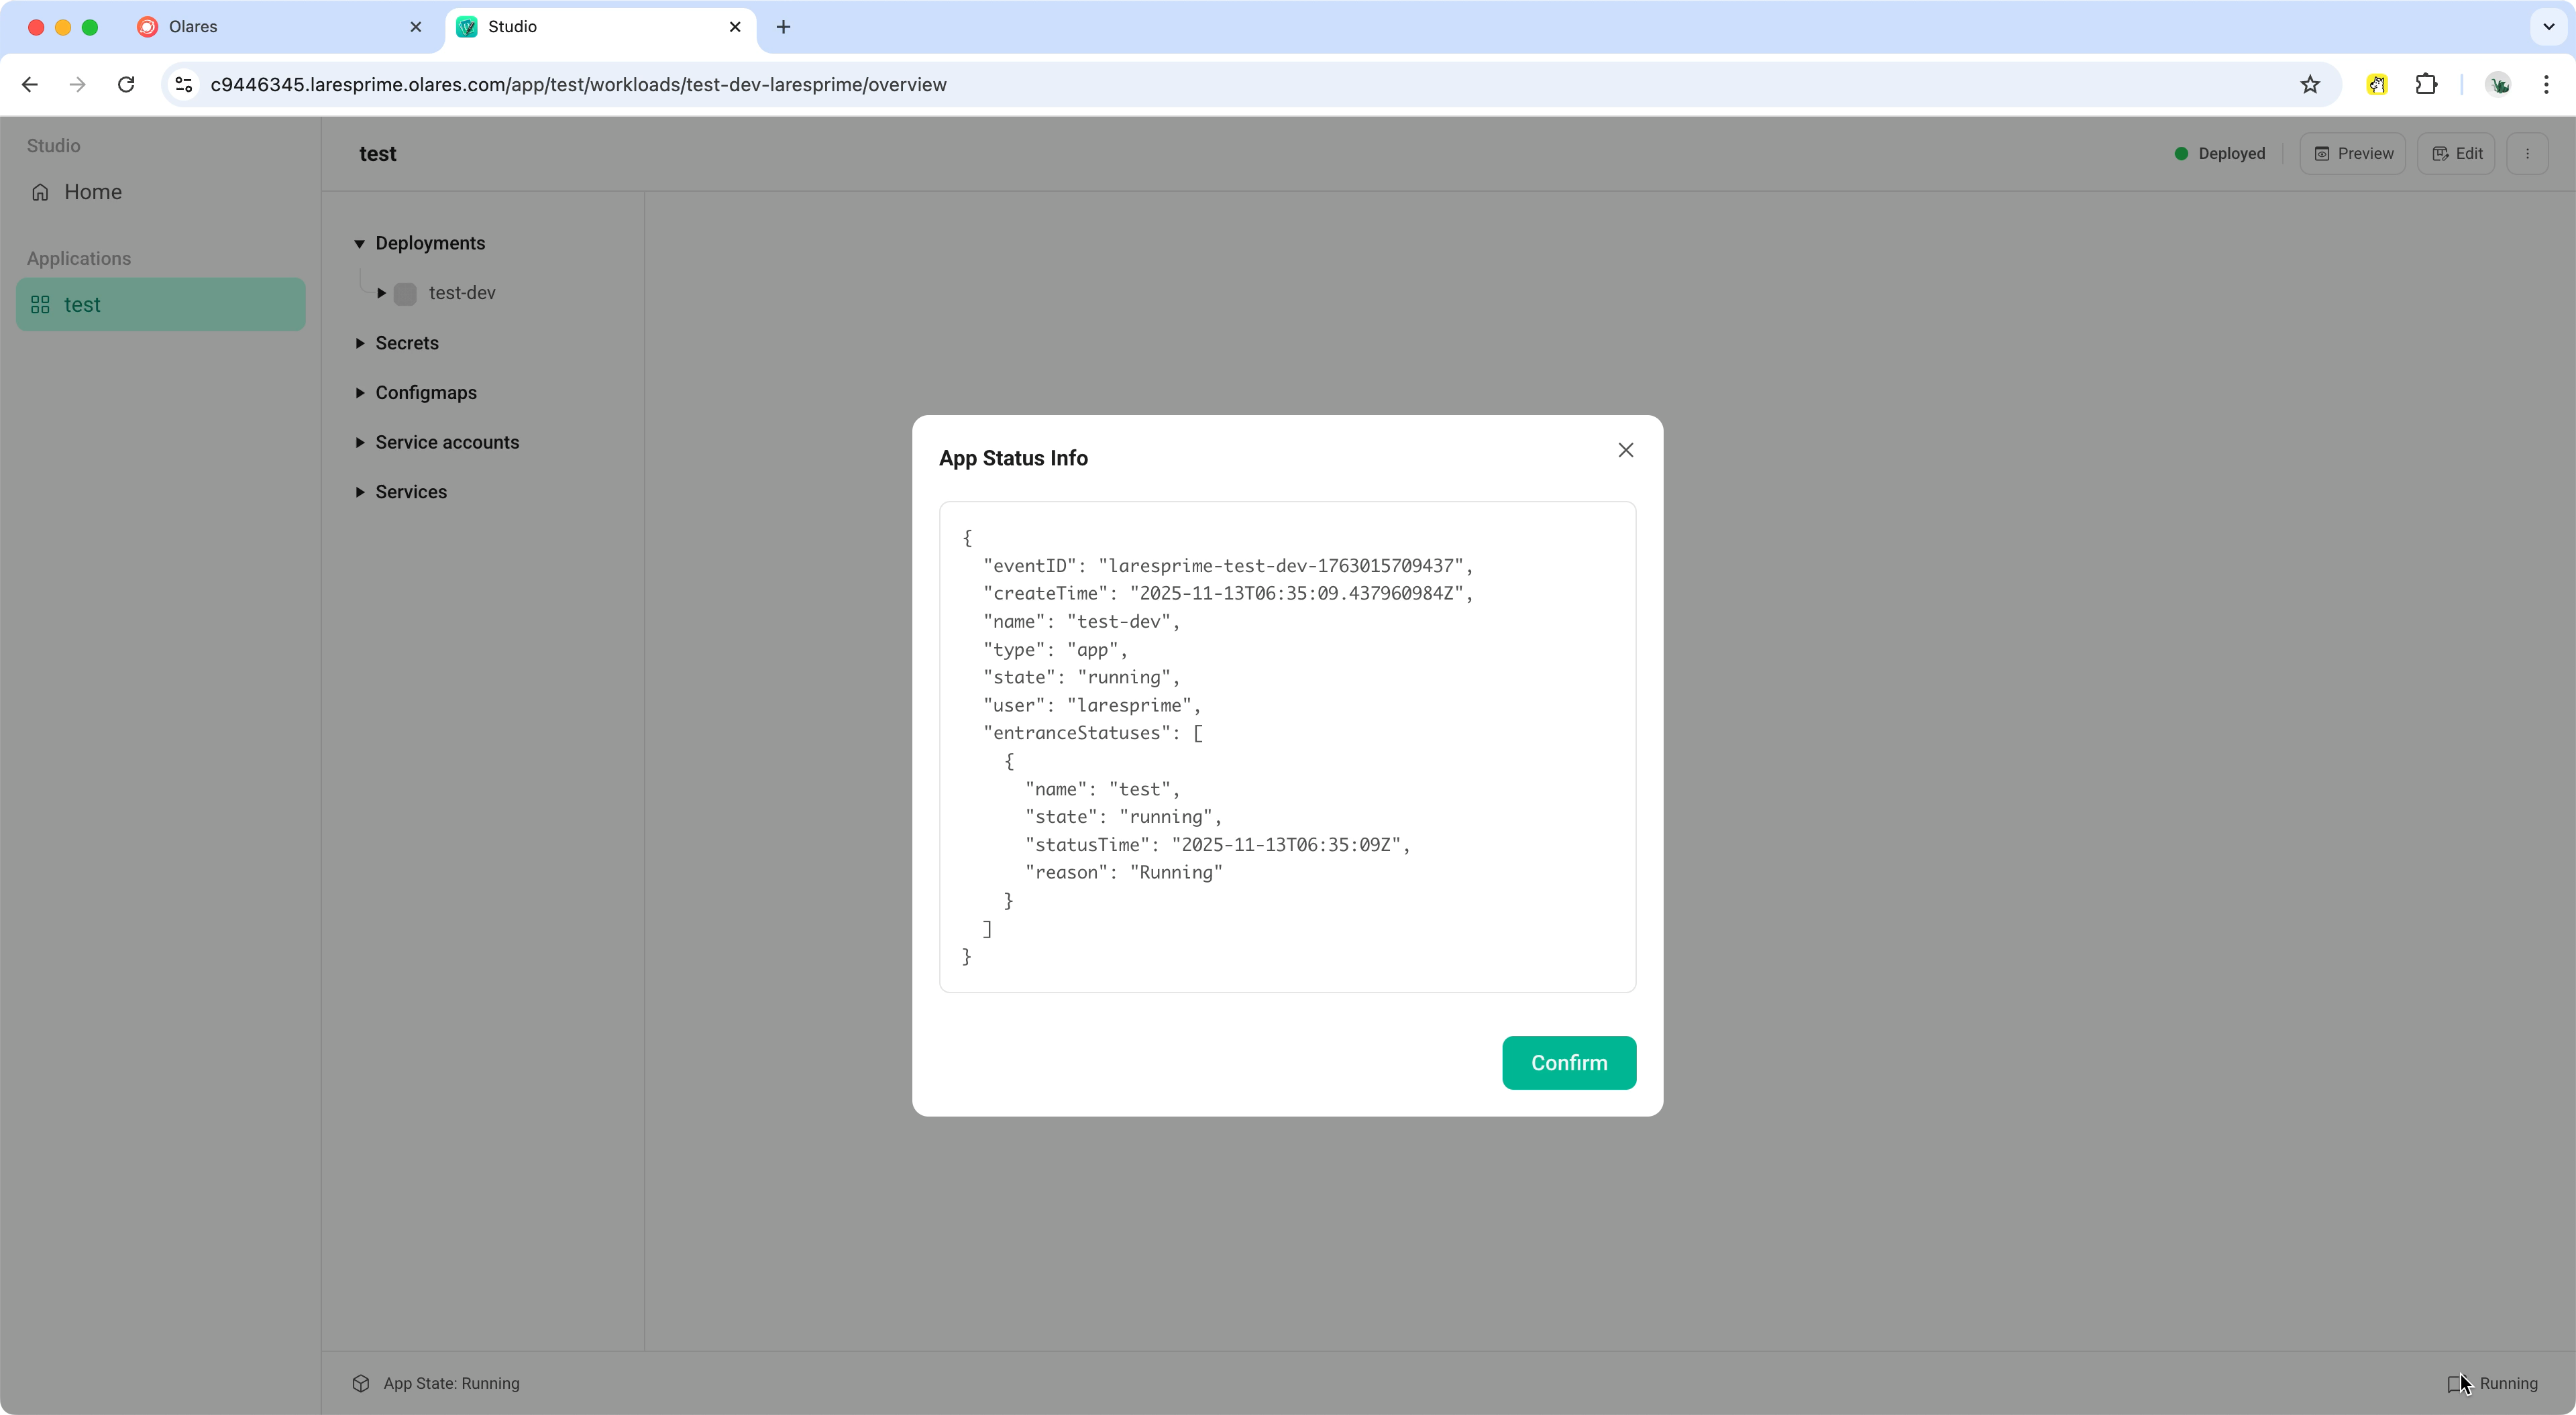Expand the Service accounts section
Screen dimensions: 2576x1415
[x=360, y=442]
